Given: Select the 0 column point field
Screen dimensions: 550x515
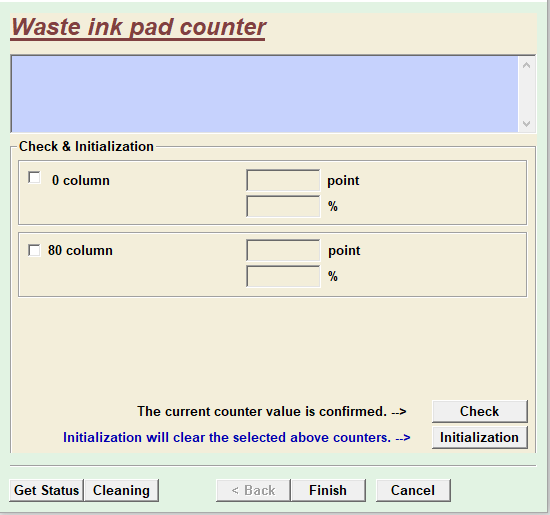Looking at the screenshot, I should tap(283, 180).
